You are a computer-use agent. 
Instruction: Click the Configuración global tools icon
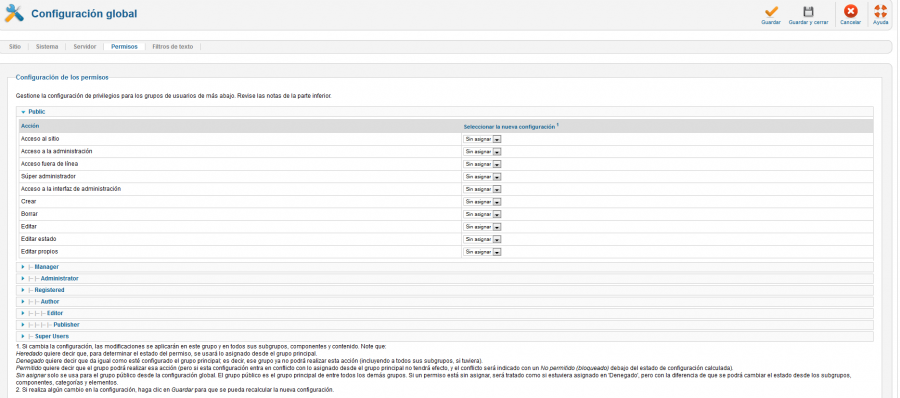point(14,13)
